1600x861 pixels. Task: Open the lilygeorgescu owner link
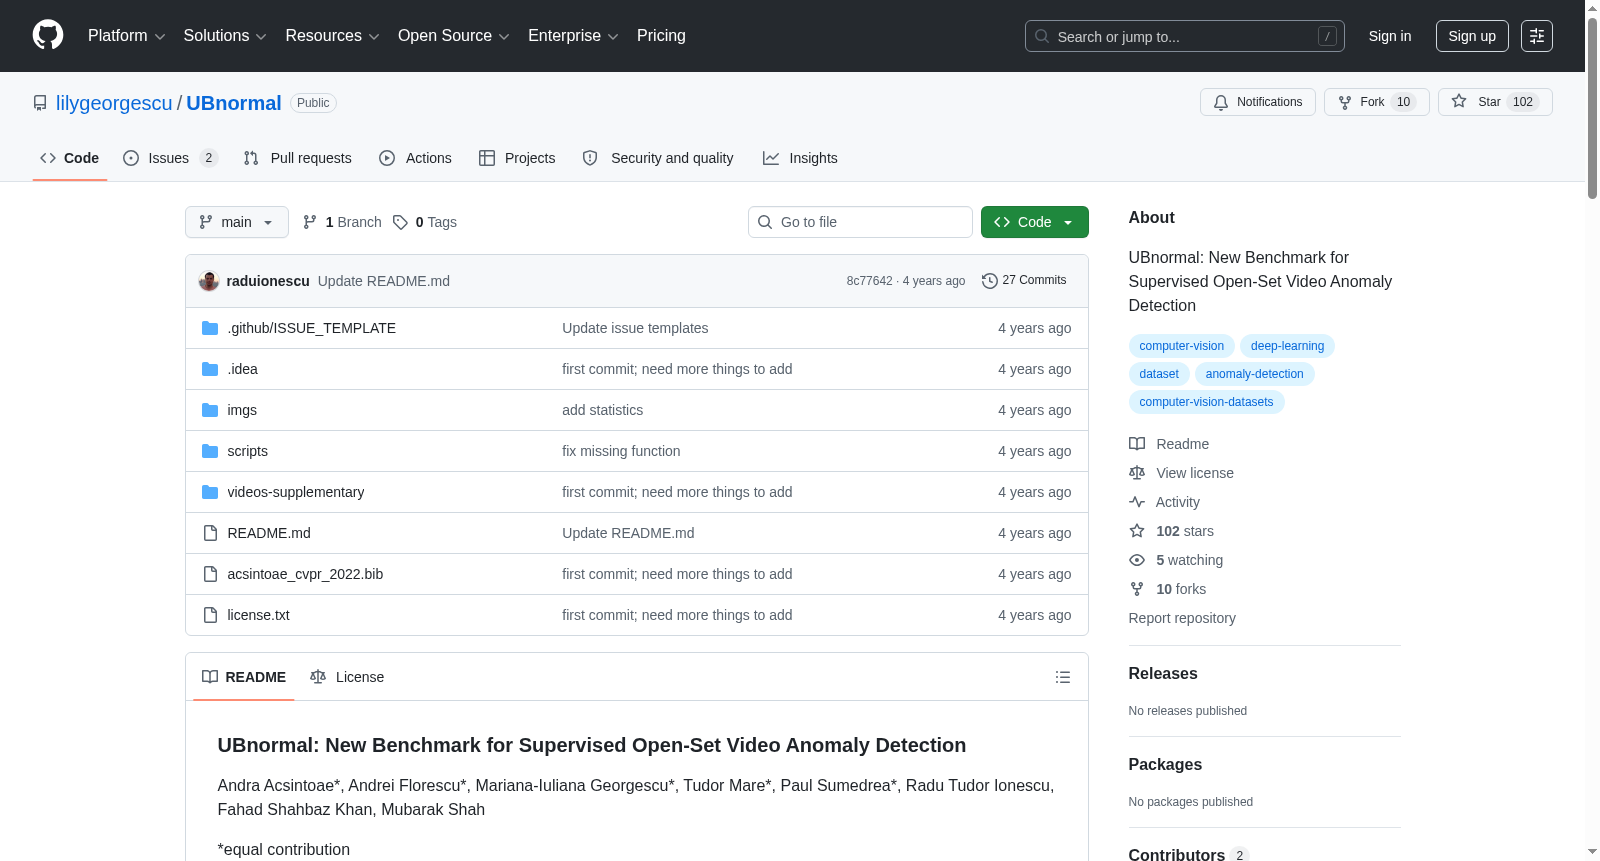tap(114, 103)
